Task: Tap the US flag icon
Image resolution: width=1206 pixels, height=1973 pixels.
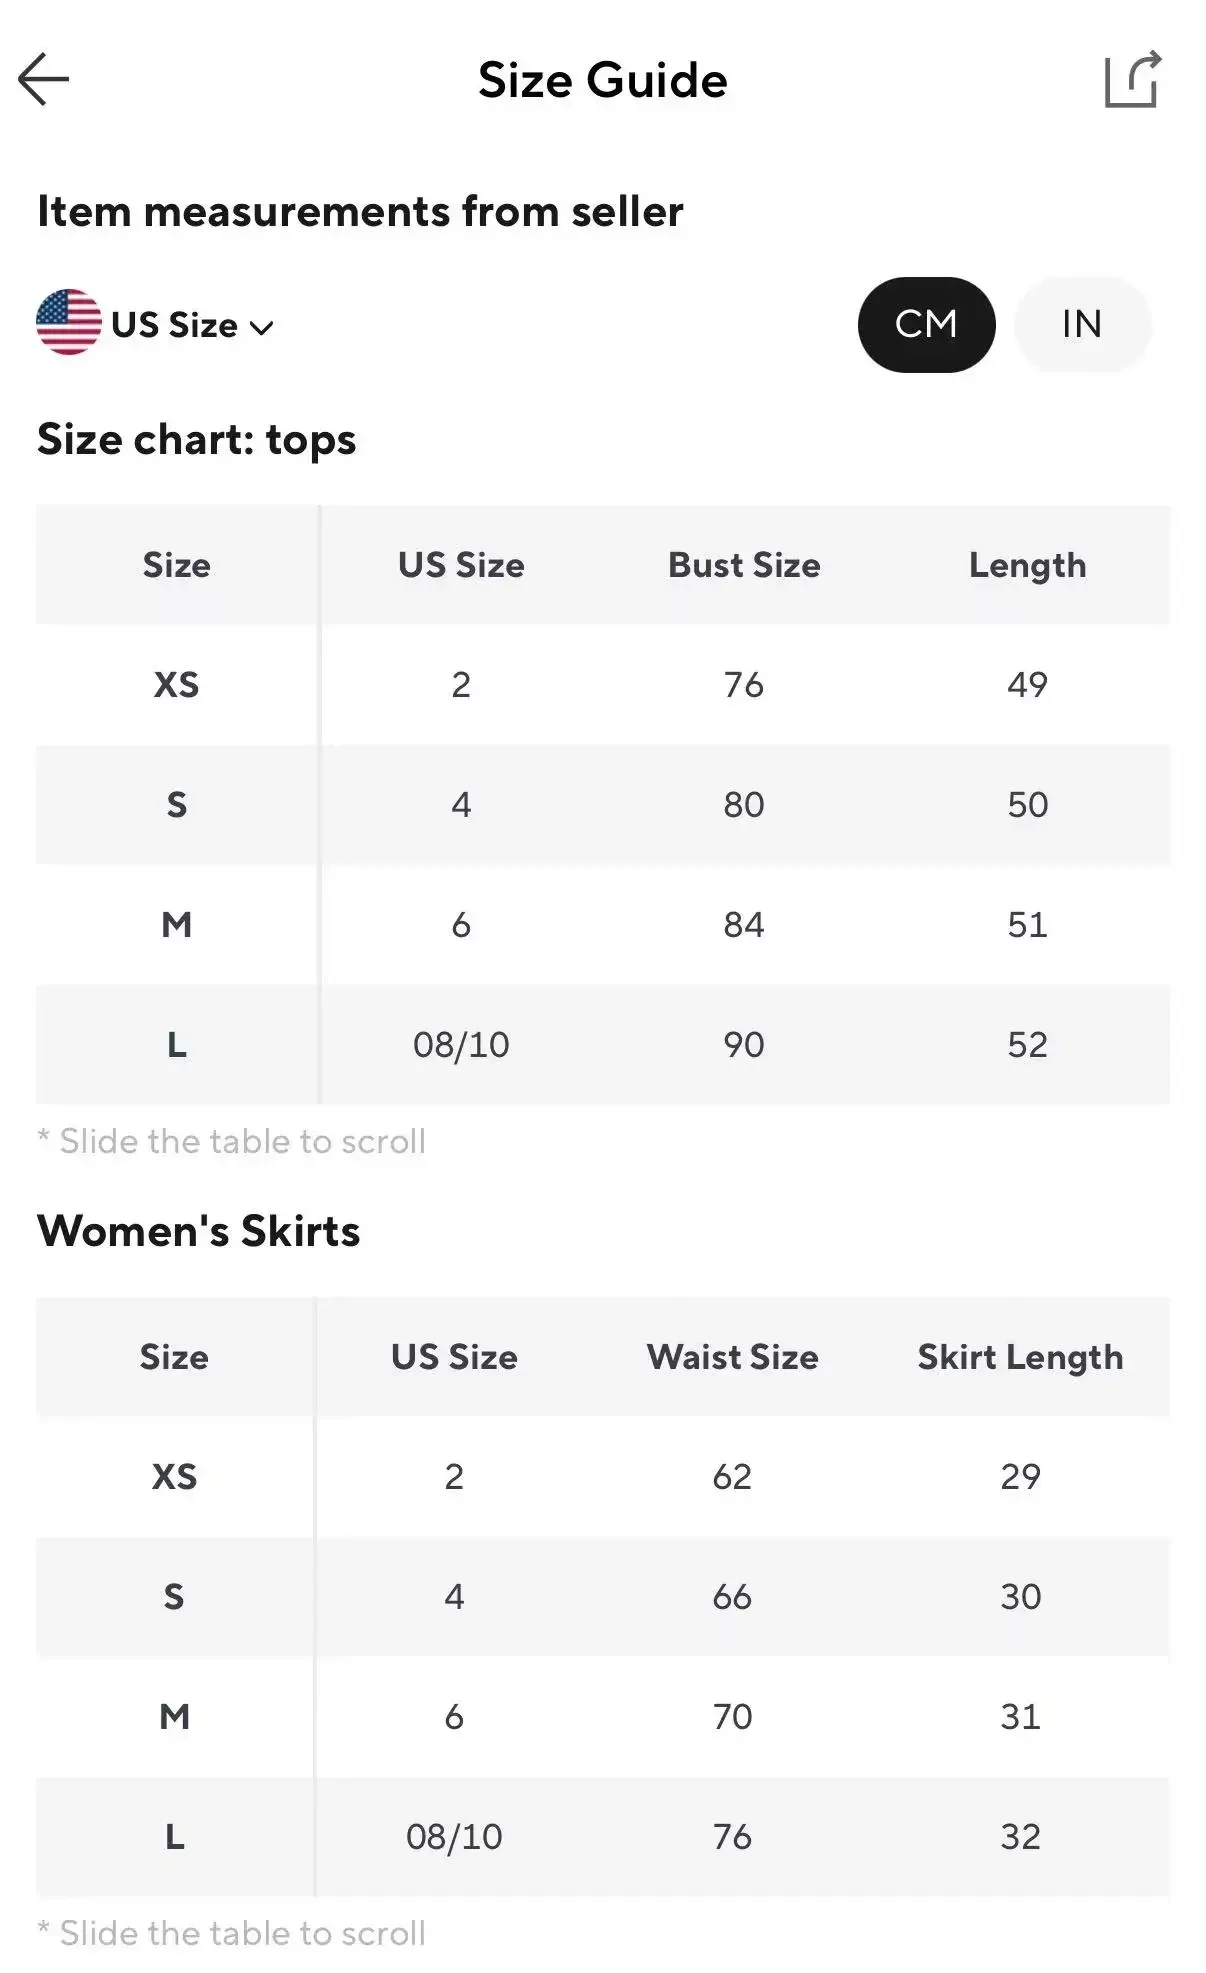Action: [68, 323]
